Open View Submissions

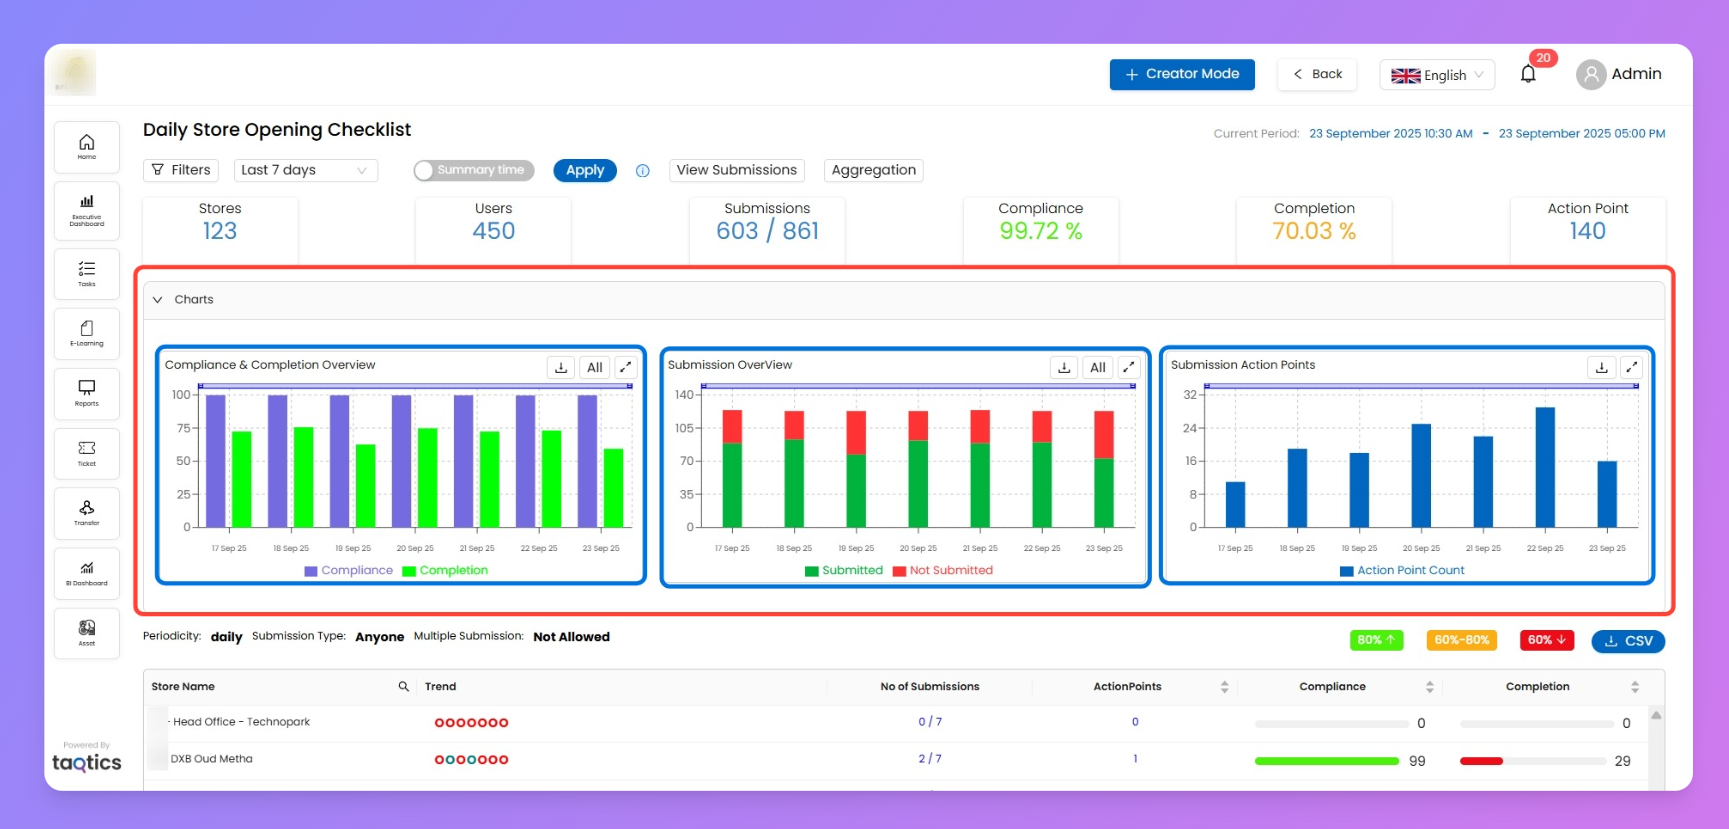tap(736, 170)
